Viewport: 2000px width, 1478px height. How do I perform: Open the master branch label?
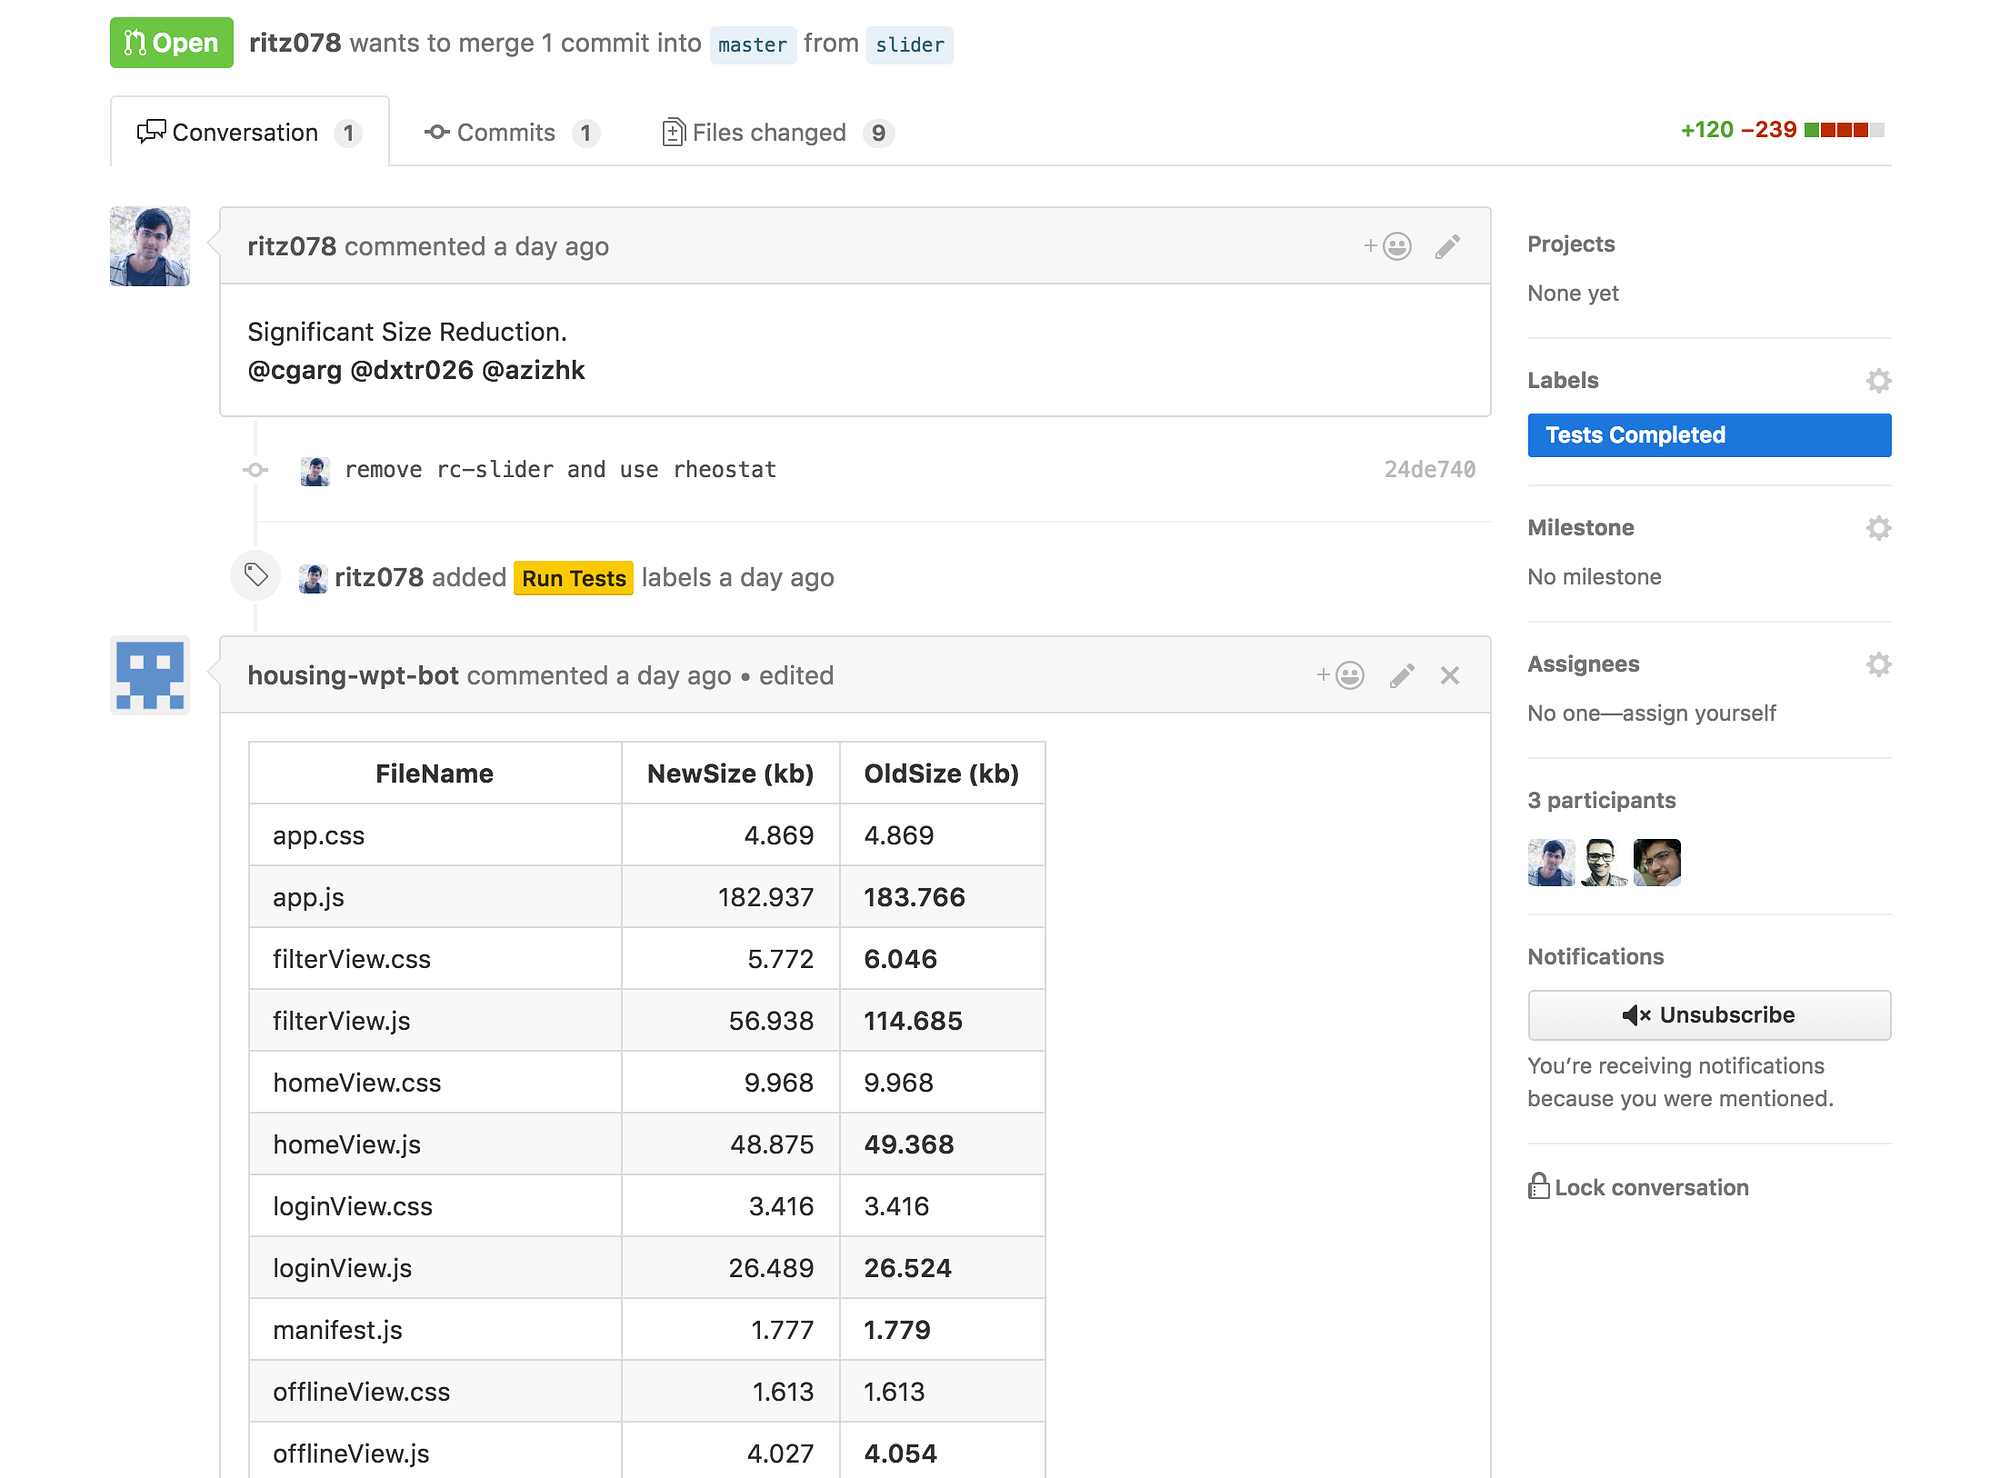[752, 45]
